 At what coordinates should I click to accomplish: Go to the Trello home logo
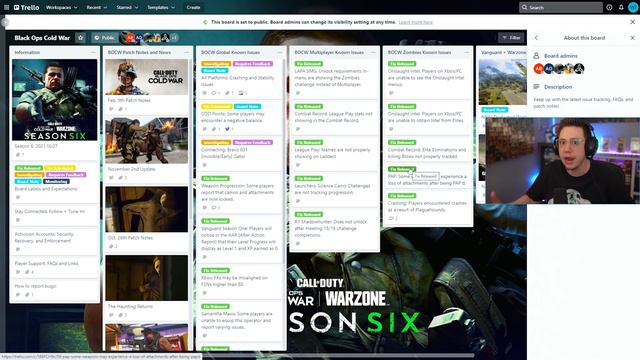pos(27,7)
